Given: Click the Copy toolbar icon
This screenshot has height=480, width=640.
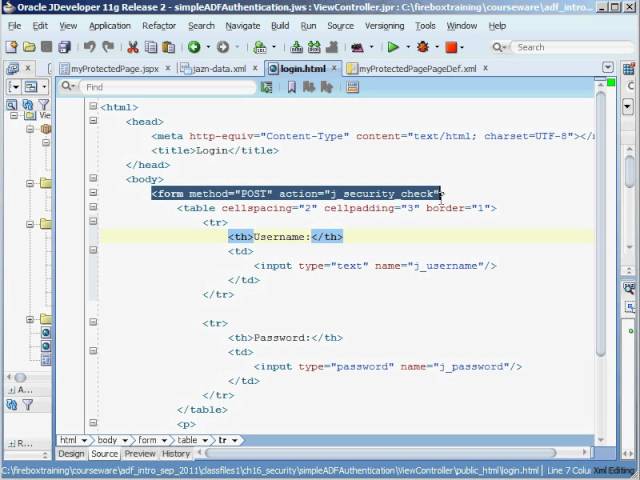Looking at the screenshot, I should 151,47.
